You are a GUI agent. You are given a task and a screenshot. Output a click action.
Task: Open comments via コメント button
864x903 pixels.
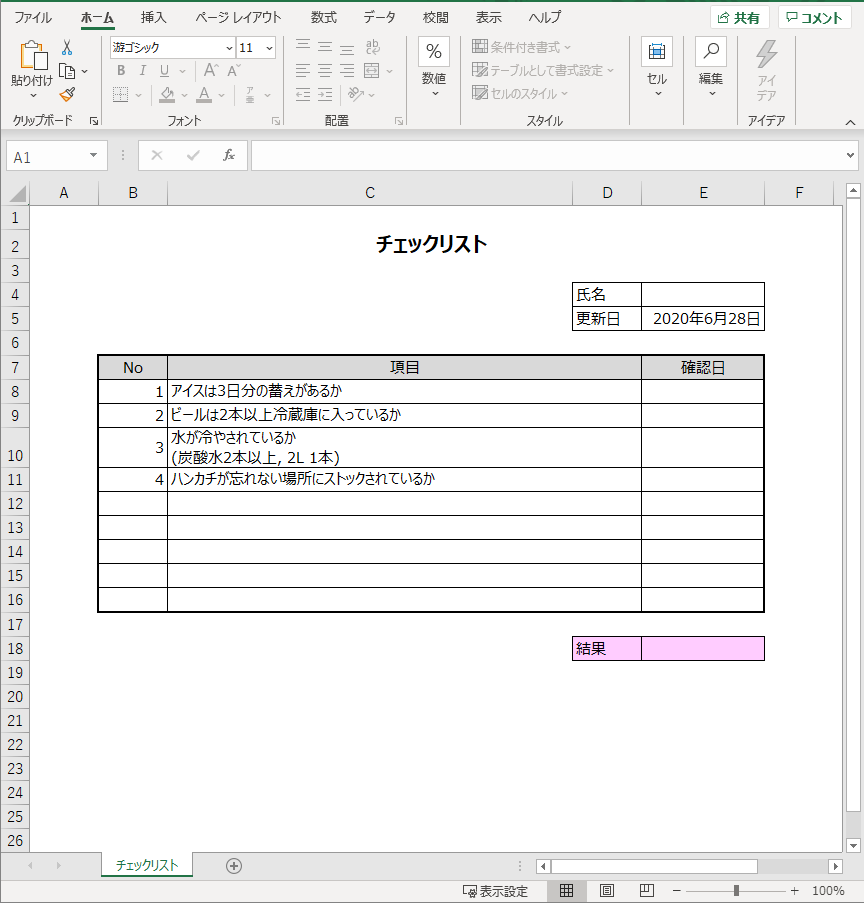811,17
